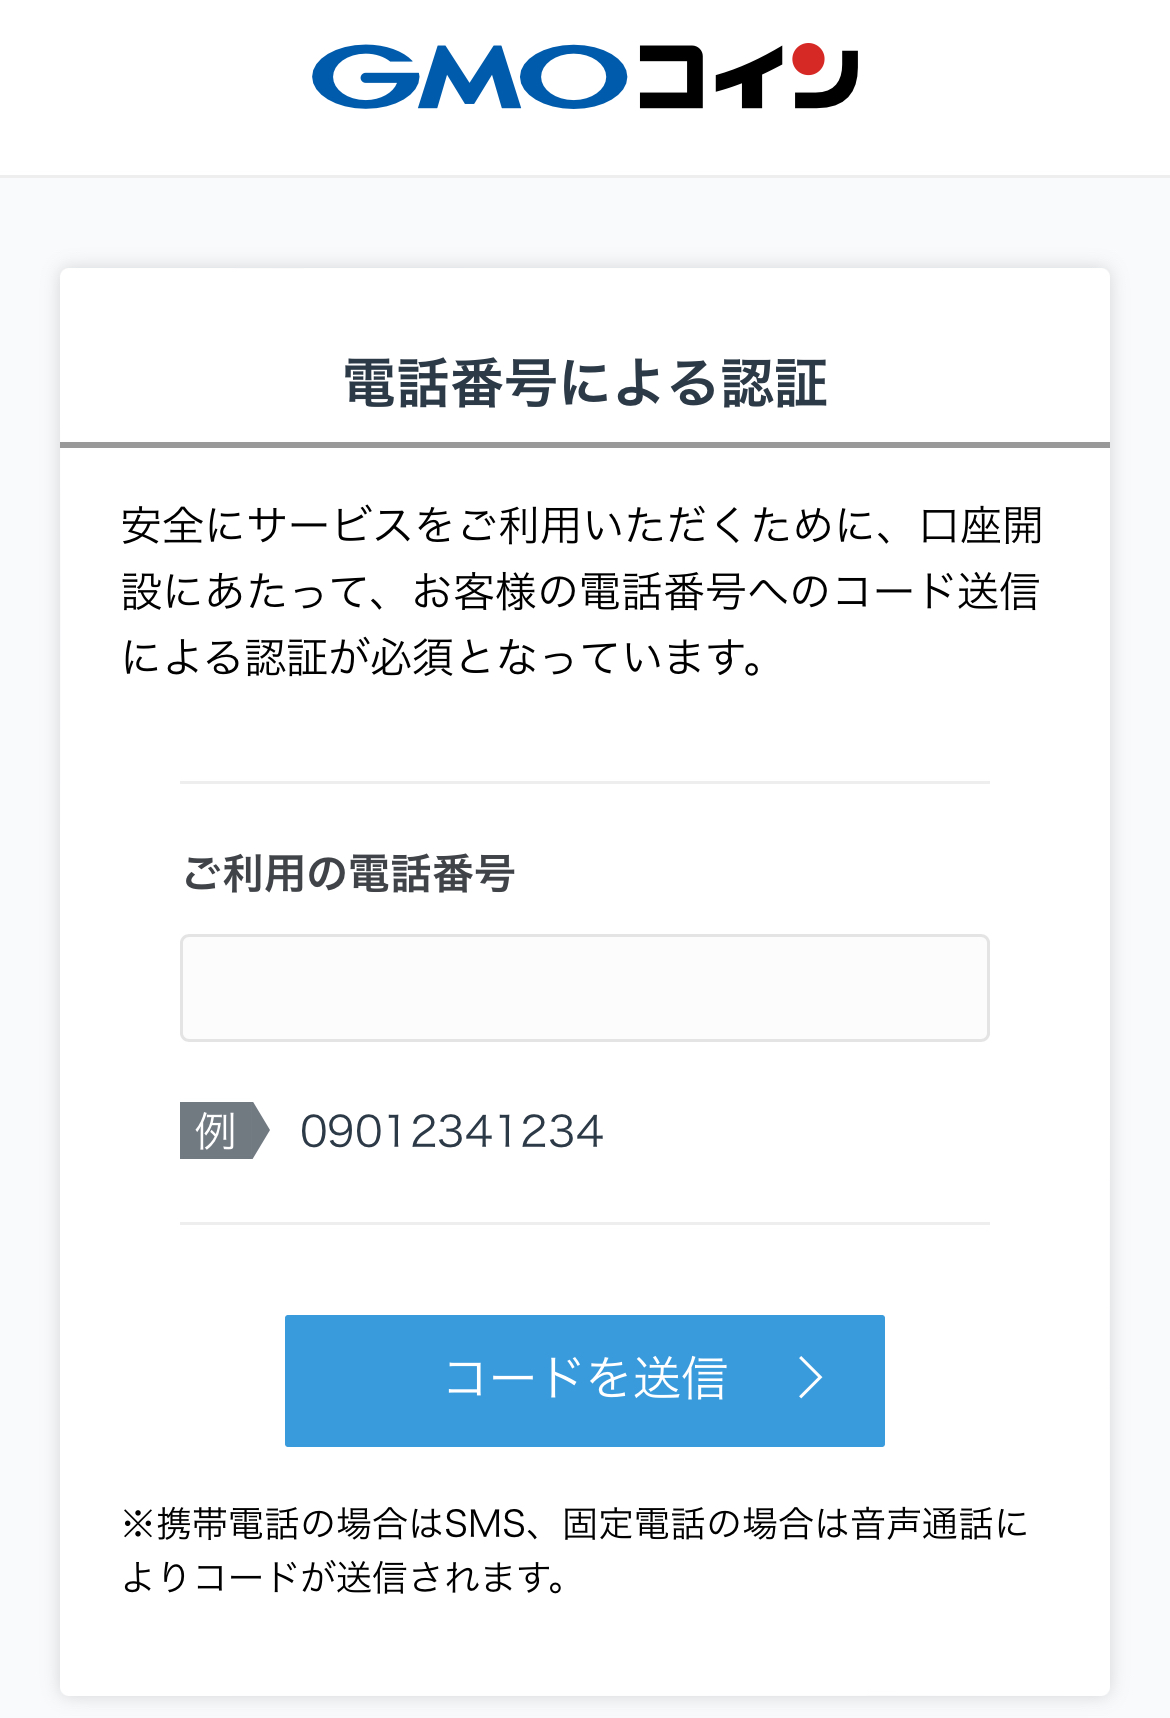Viewport: 1170px width, 1718px height.
Task: Click the ※携帯電話の場合 footnote text
Action: [x=575, y=1550]
